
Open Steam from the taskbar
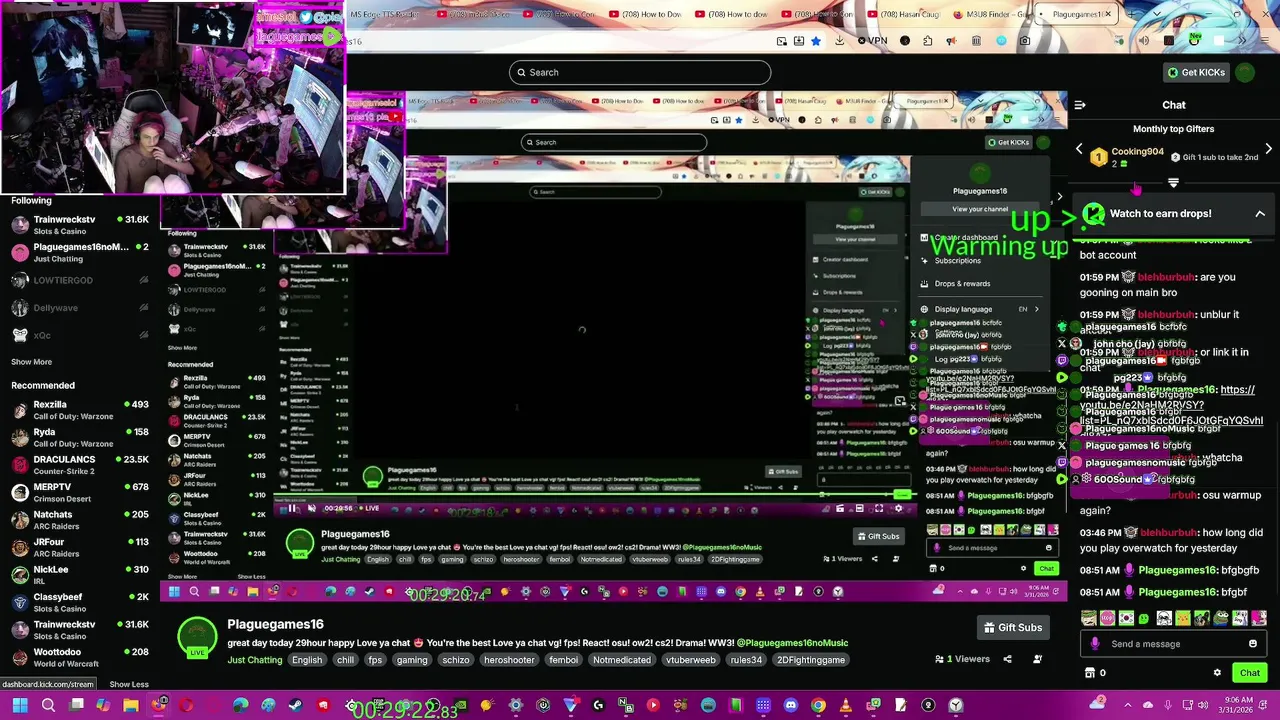pos(295,706)
